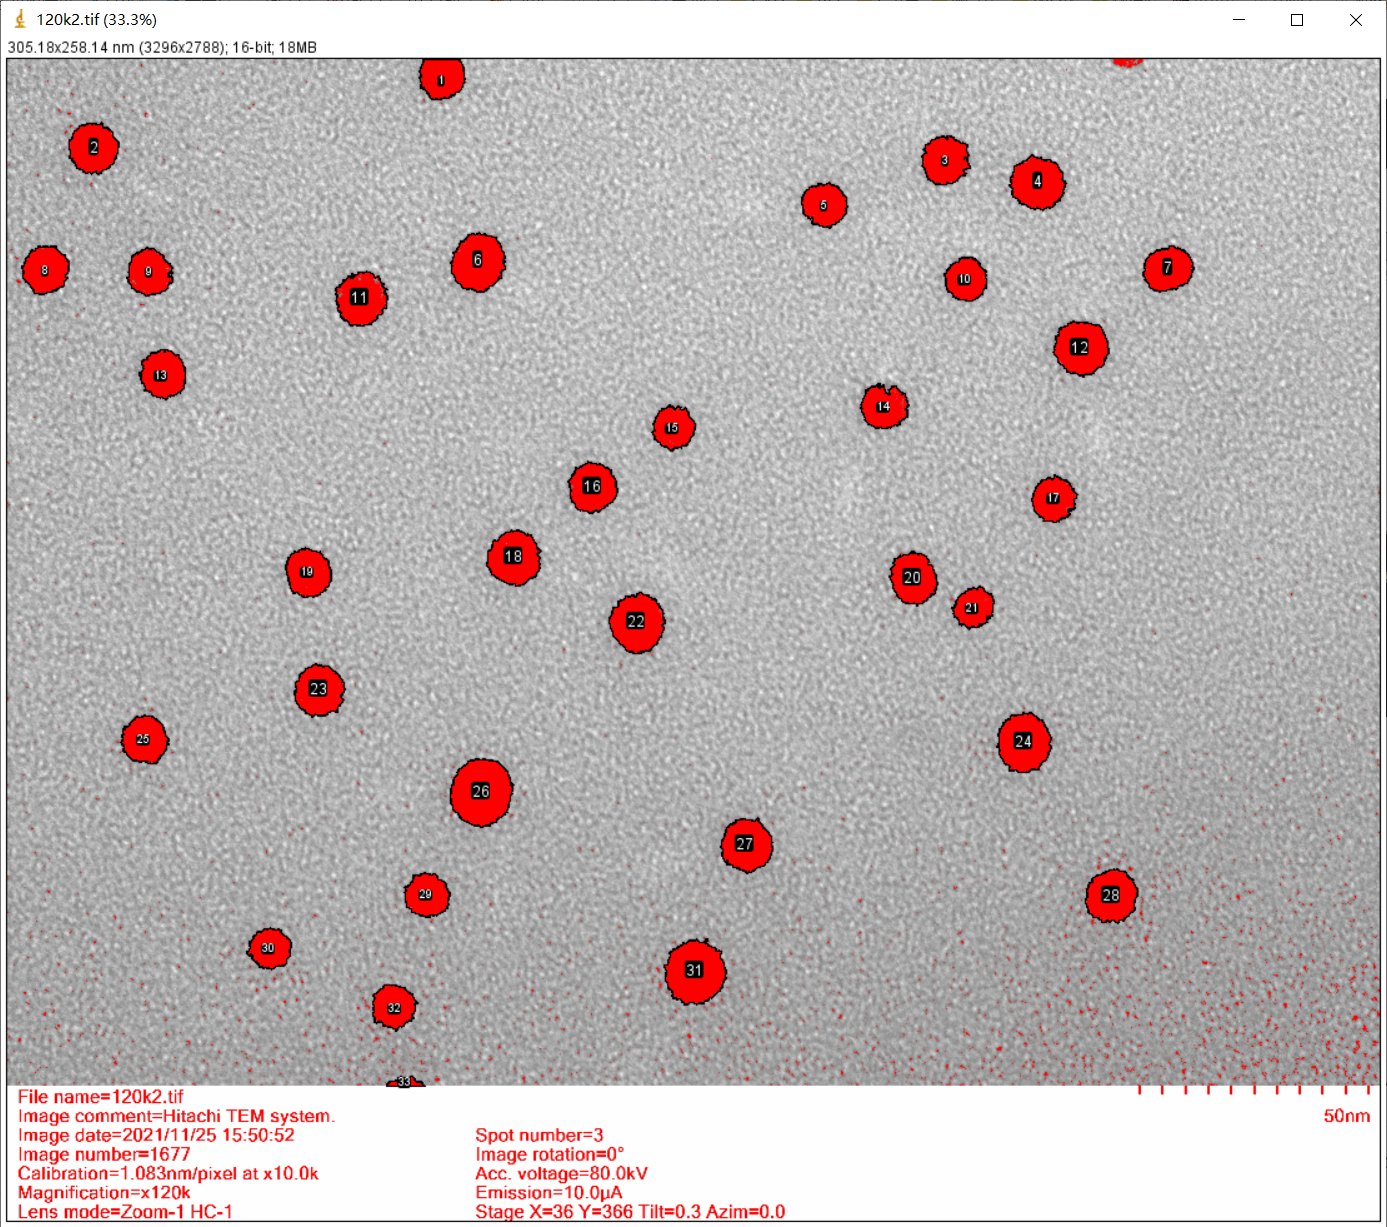The image size is (1387, 1227).
Task: Click the 50nm scale bar label
Action: click(1346, 1116)
